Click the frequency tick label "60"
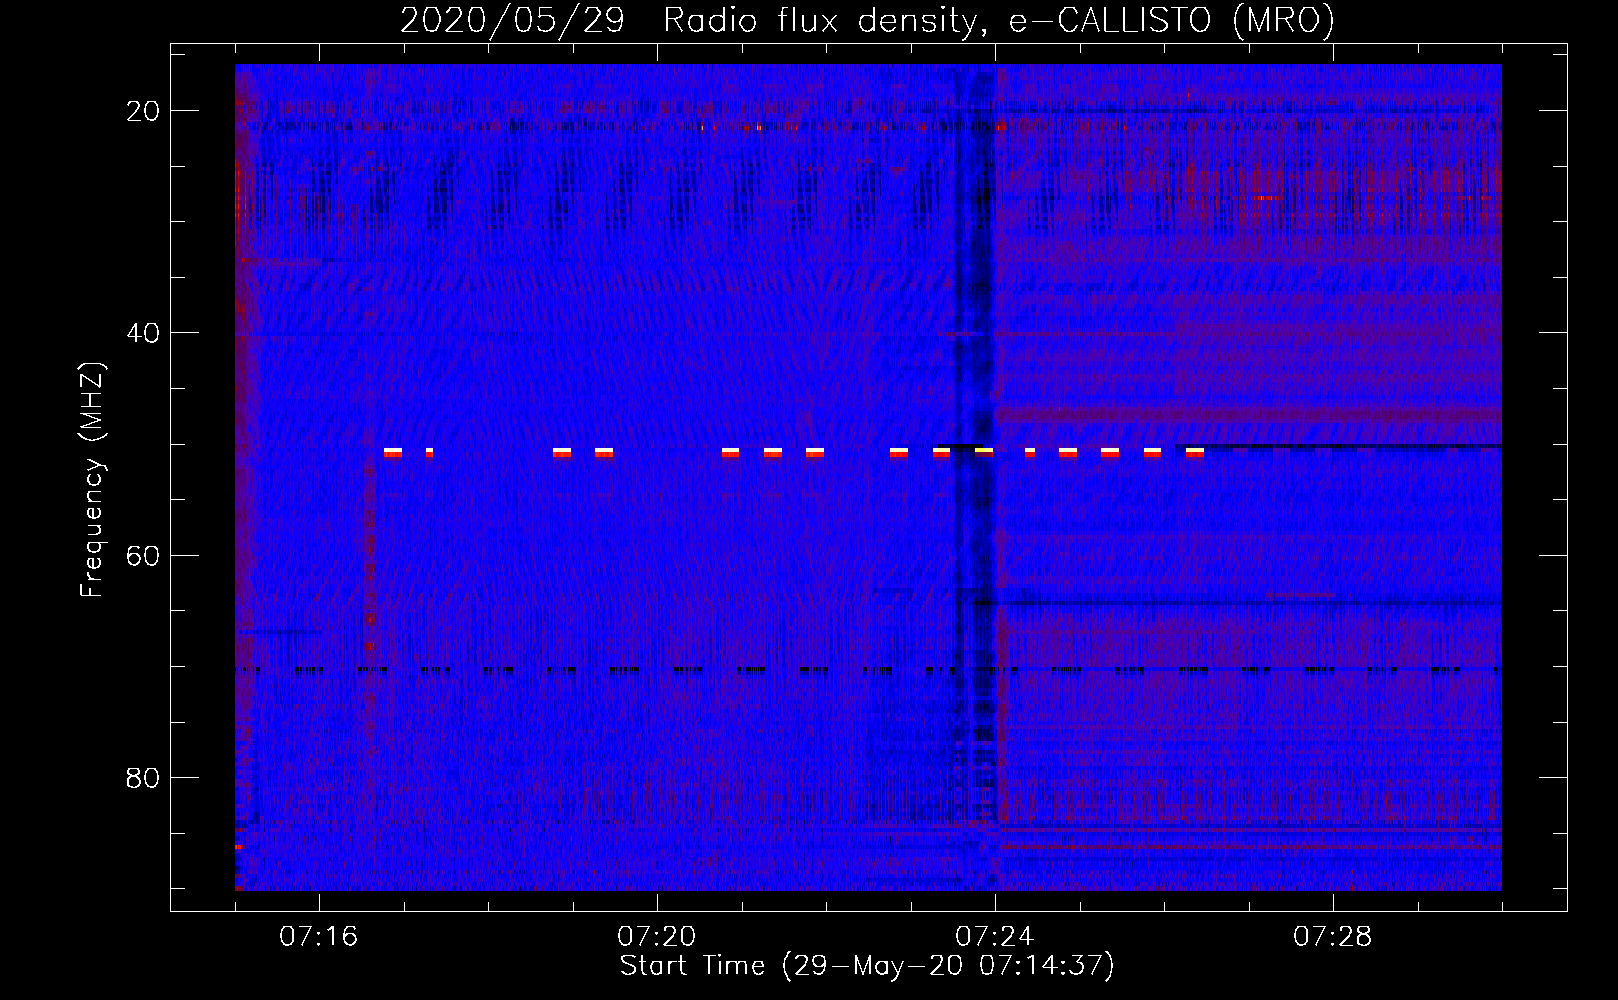The width and height of the screenshot is (1618, 1000). pyautogui.click(x=143, y=555)
